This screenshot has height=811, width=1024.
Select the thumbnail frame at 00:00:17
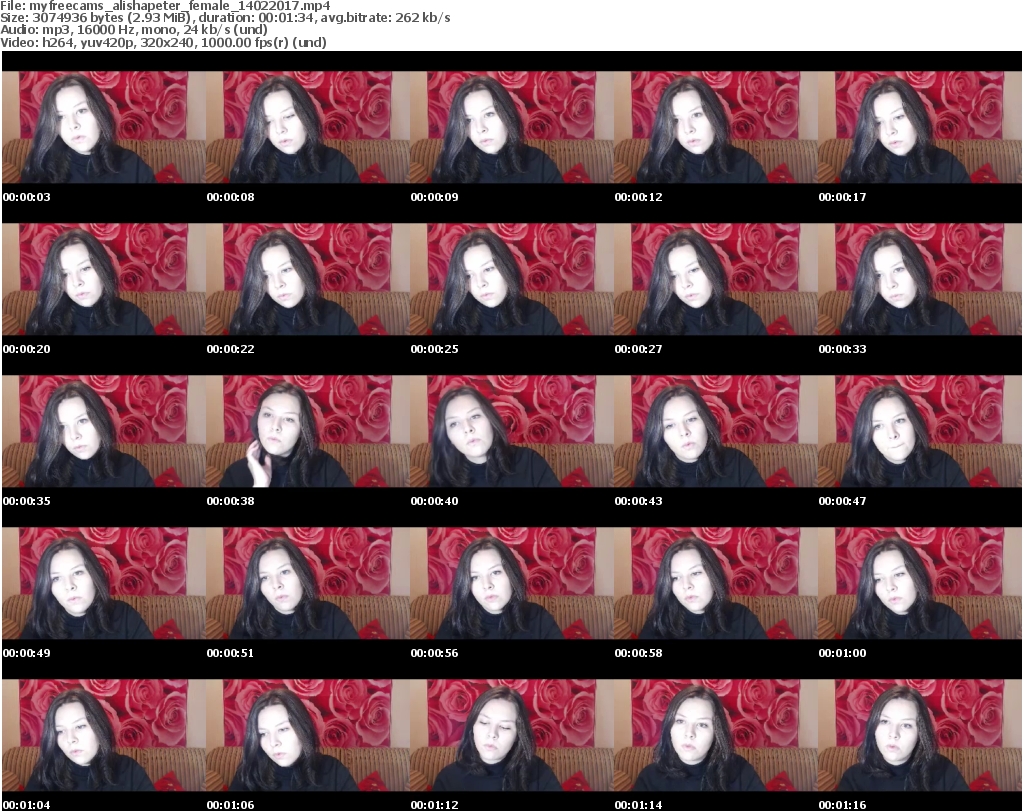(x=920, y=127)
